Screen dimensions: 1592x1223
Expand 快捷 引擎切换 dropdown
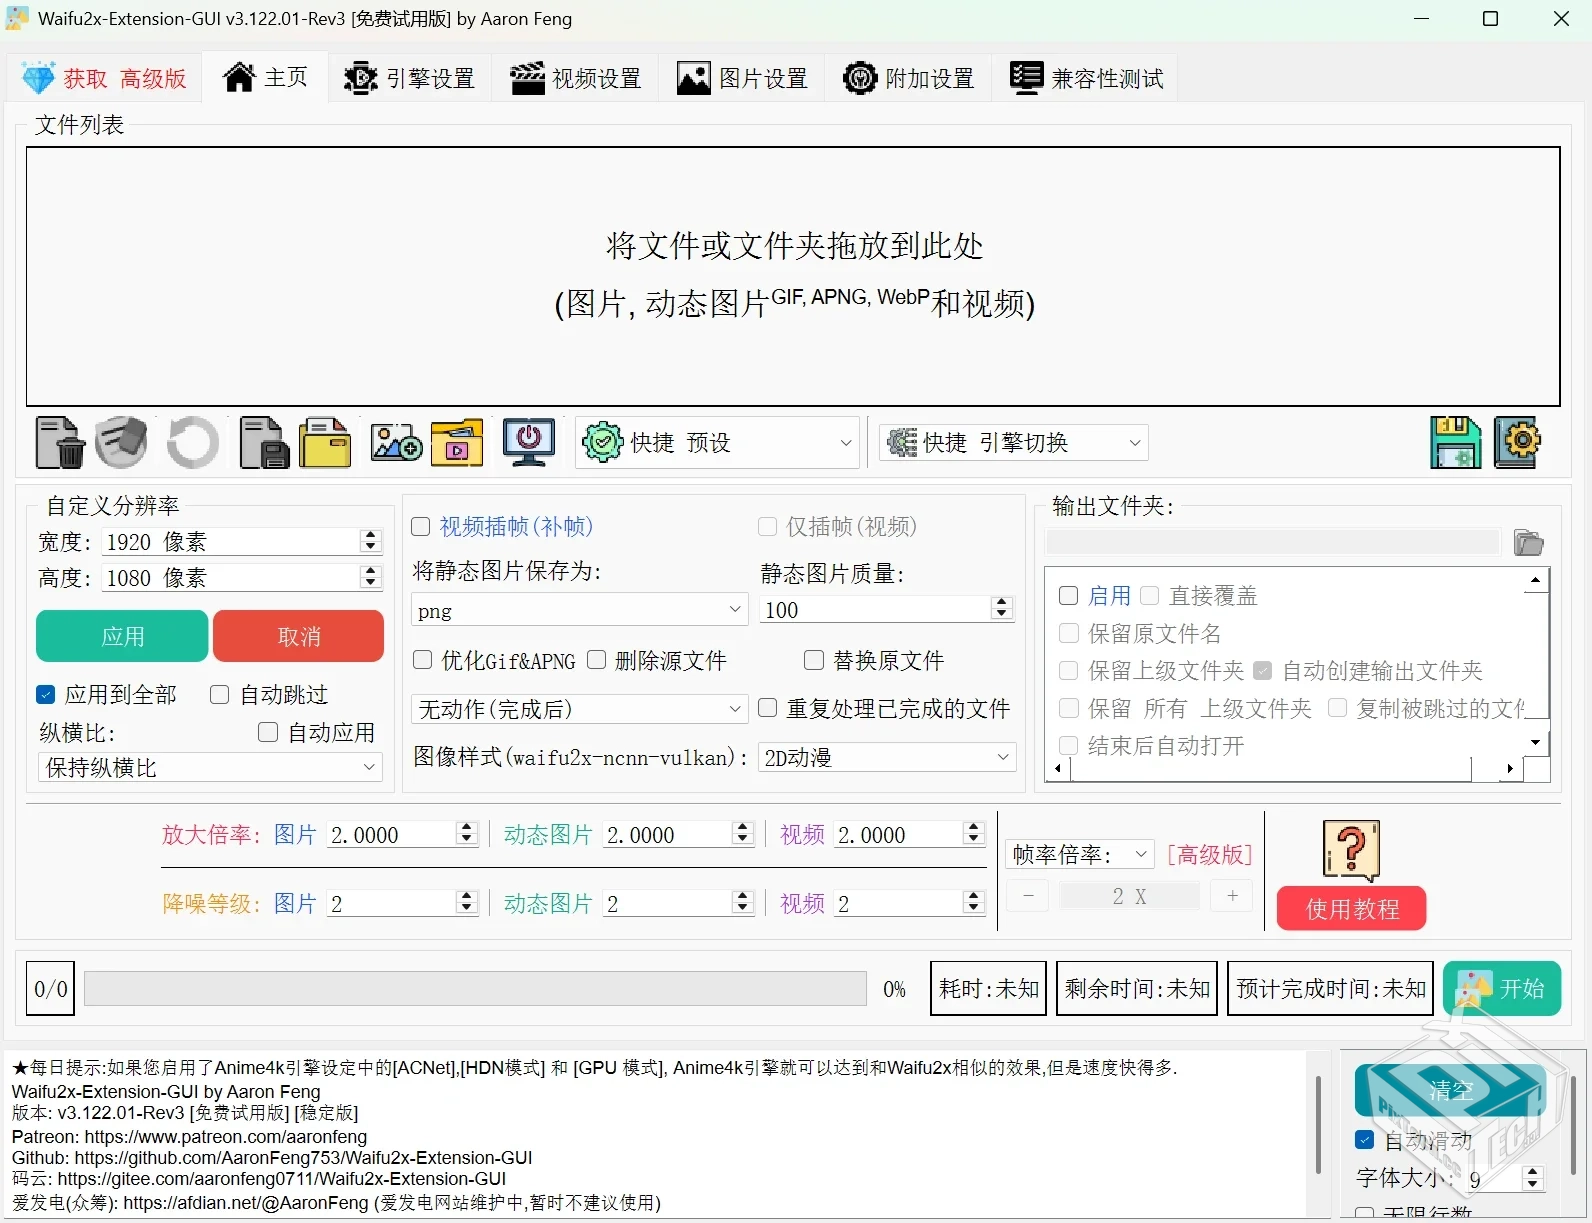click(x=1013, y=442)
